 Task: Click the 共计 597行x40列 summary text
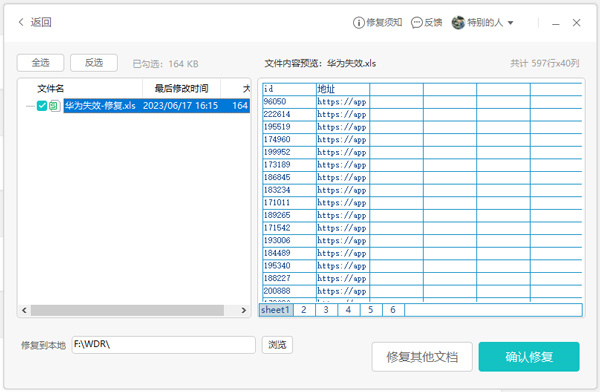pos(545,63)
